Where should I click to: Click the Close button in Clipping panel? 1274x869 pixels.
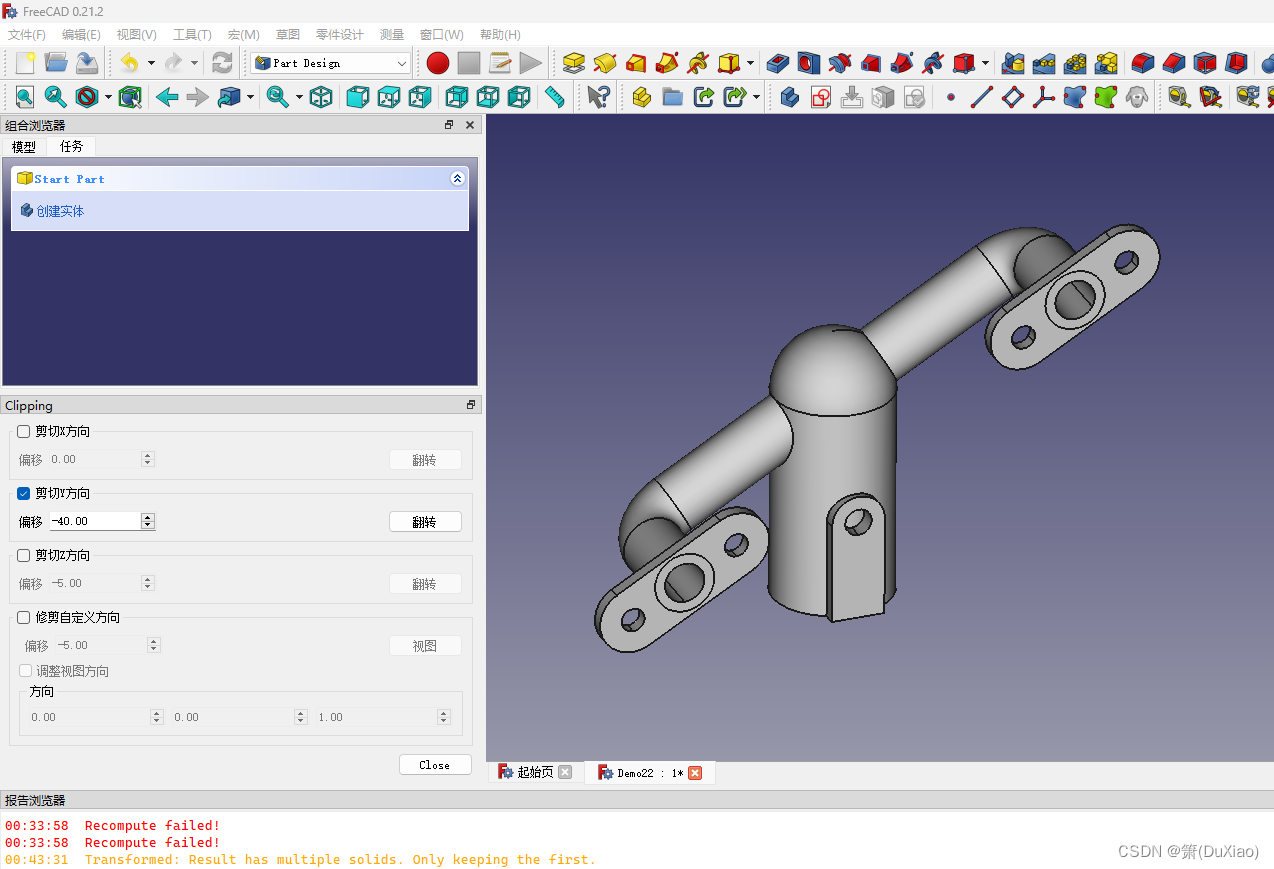click(x=435, y=765)
